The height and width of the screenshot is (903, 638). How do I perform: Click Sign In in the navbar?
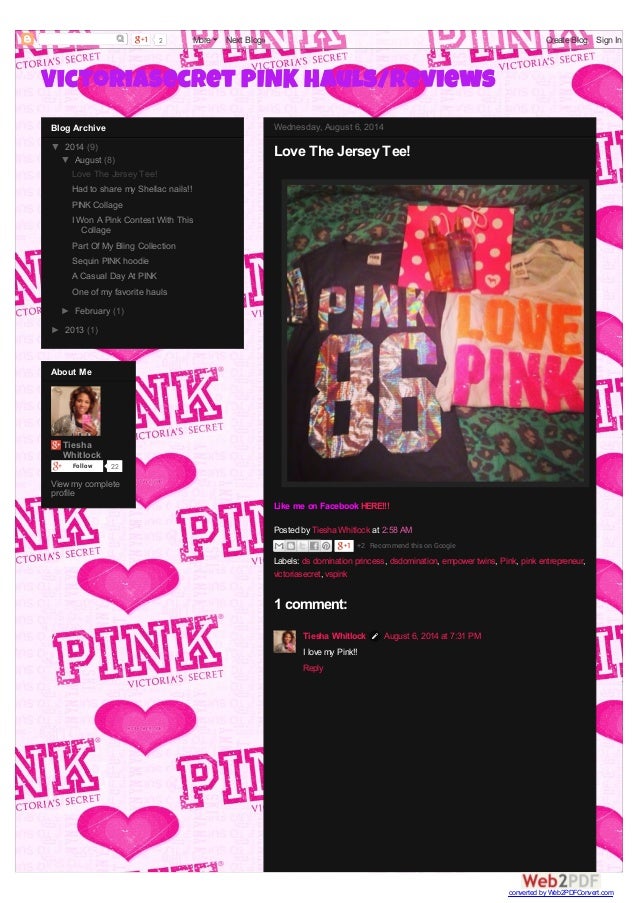(608, 40)
